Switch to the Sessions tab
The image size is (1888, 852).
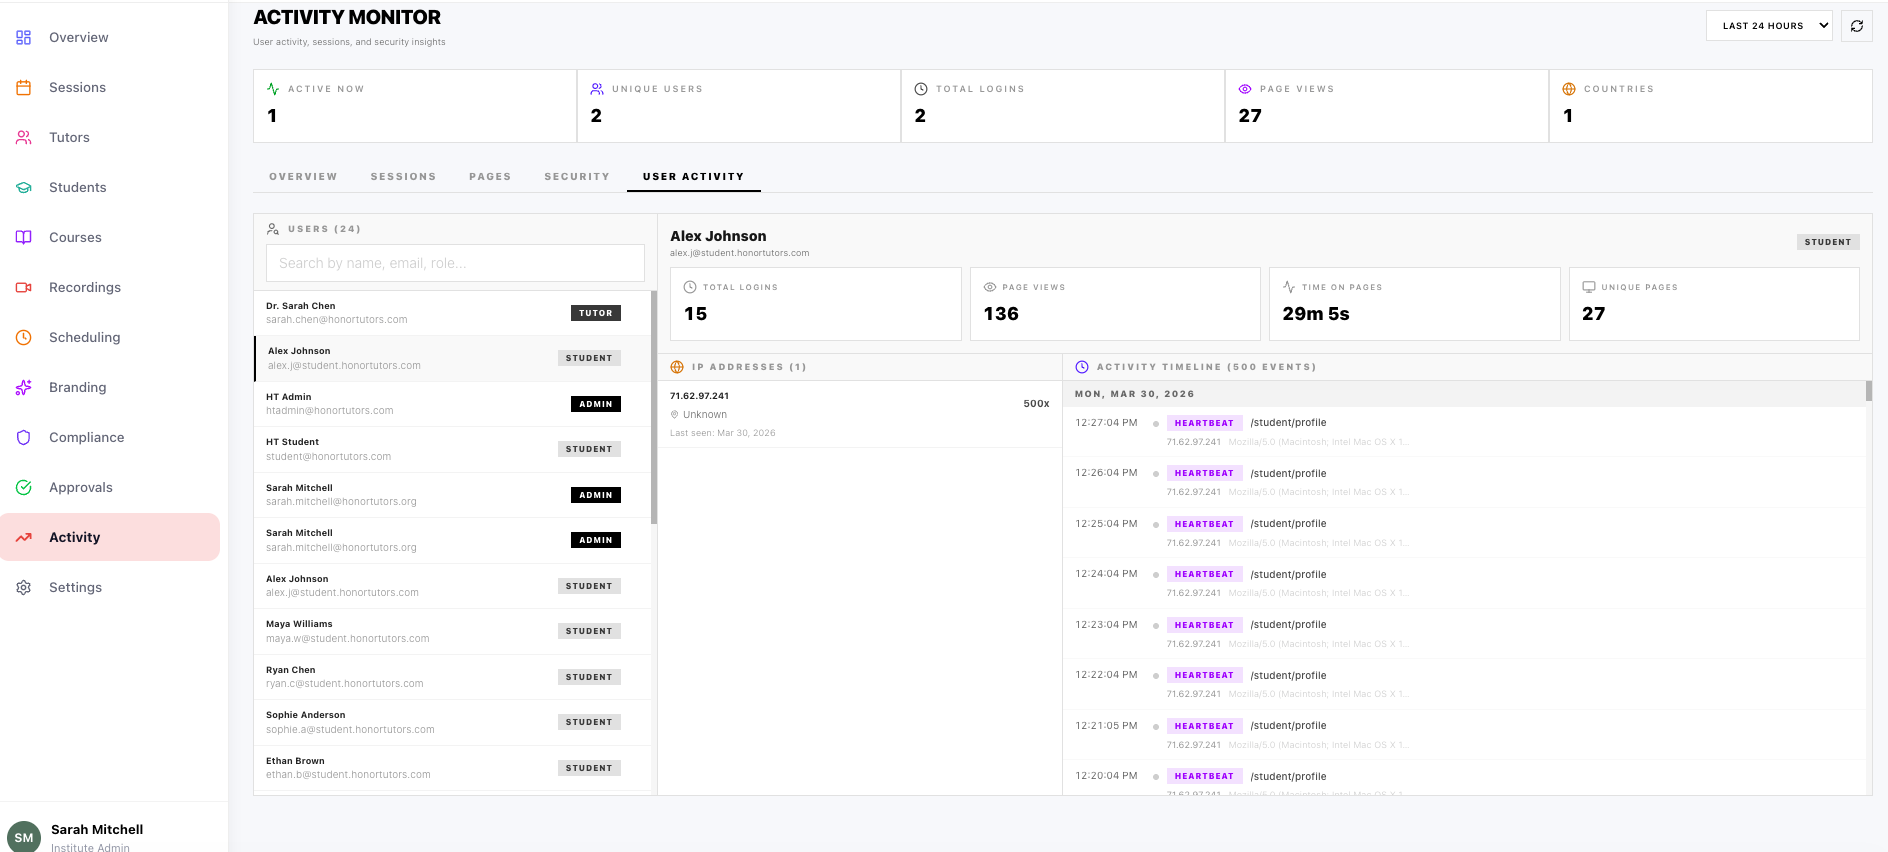(403, 177)
